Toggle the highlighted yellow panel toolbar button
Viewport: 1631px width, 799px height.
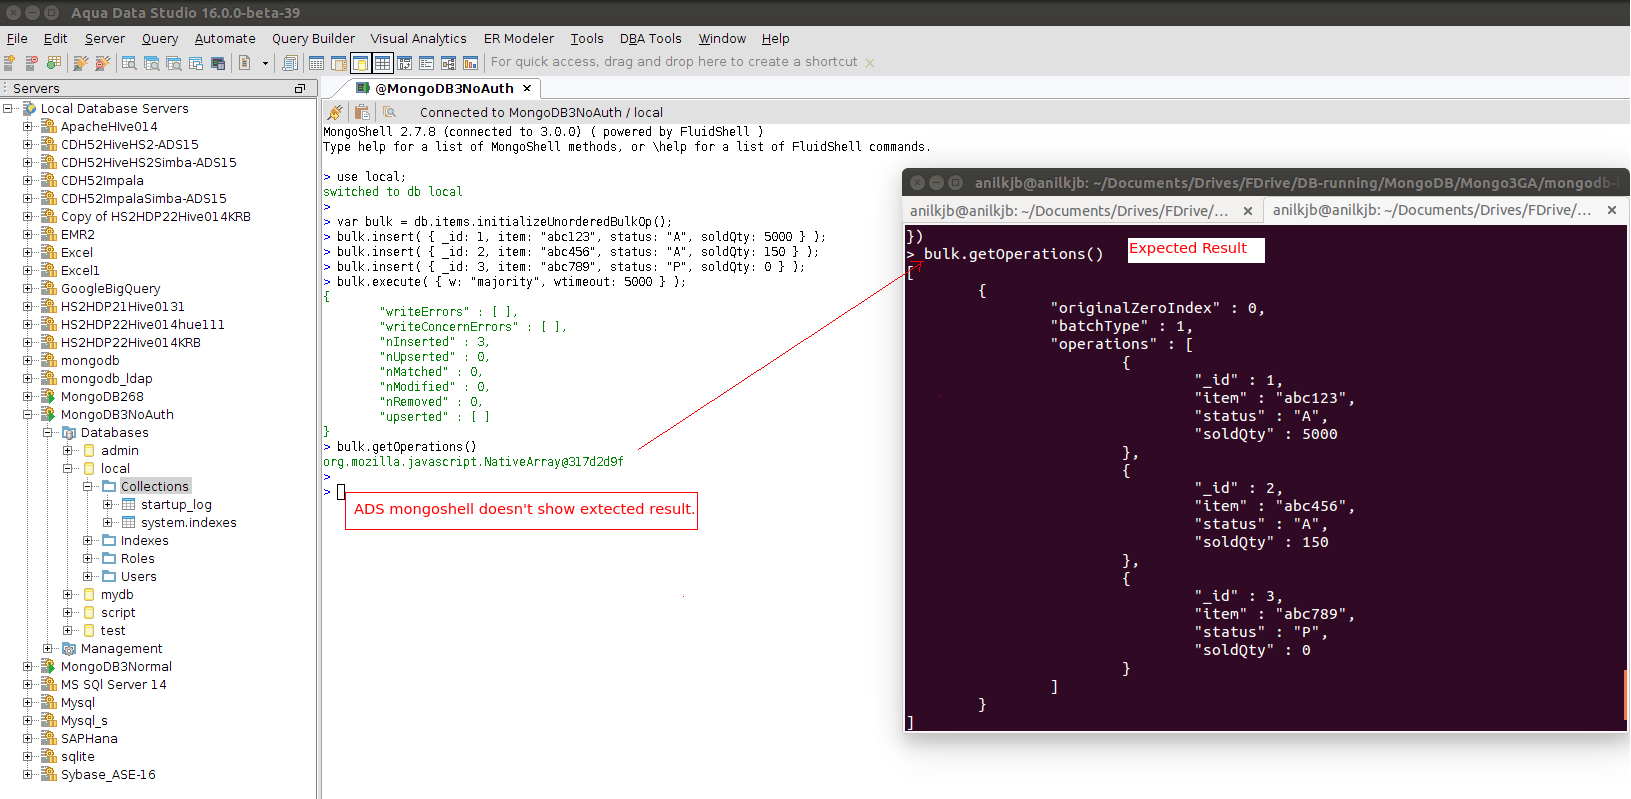(360, 63)
